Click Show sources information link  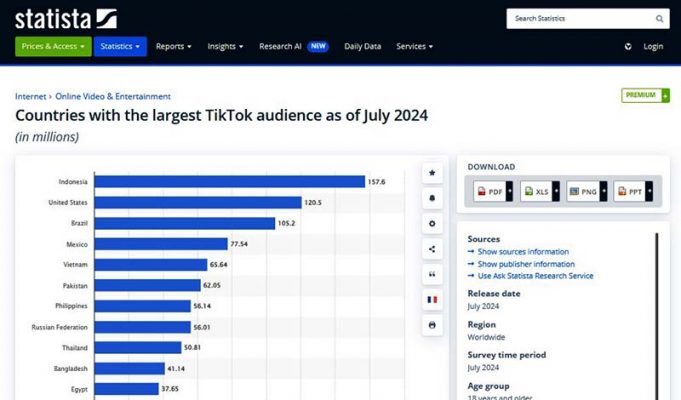point(523,252)
